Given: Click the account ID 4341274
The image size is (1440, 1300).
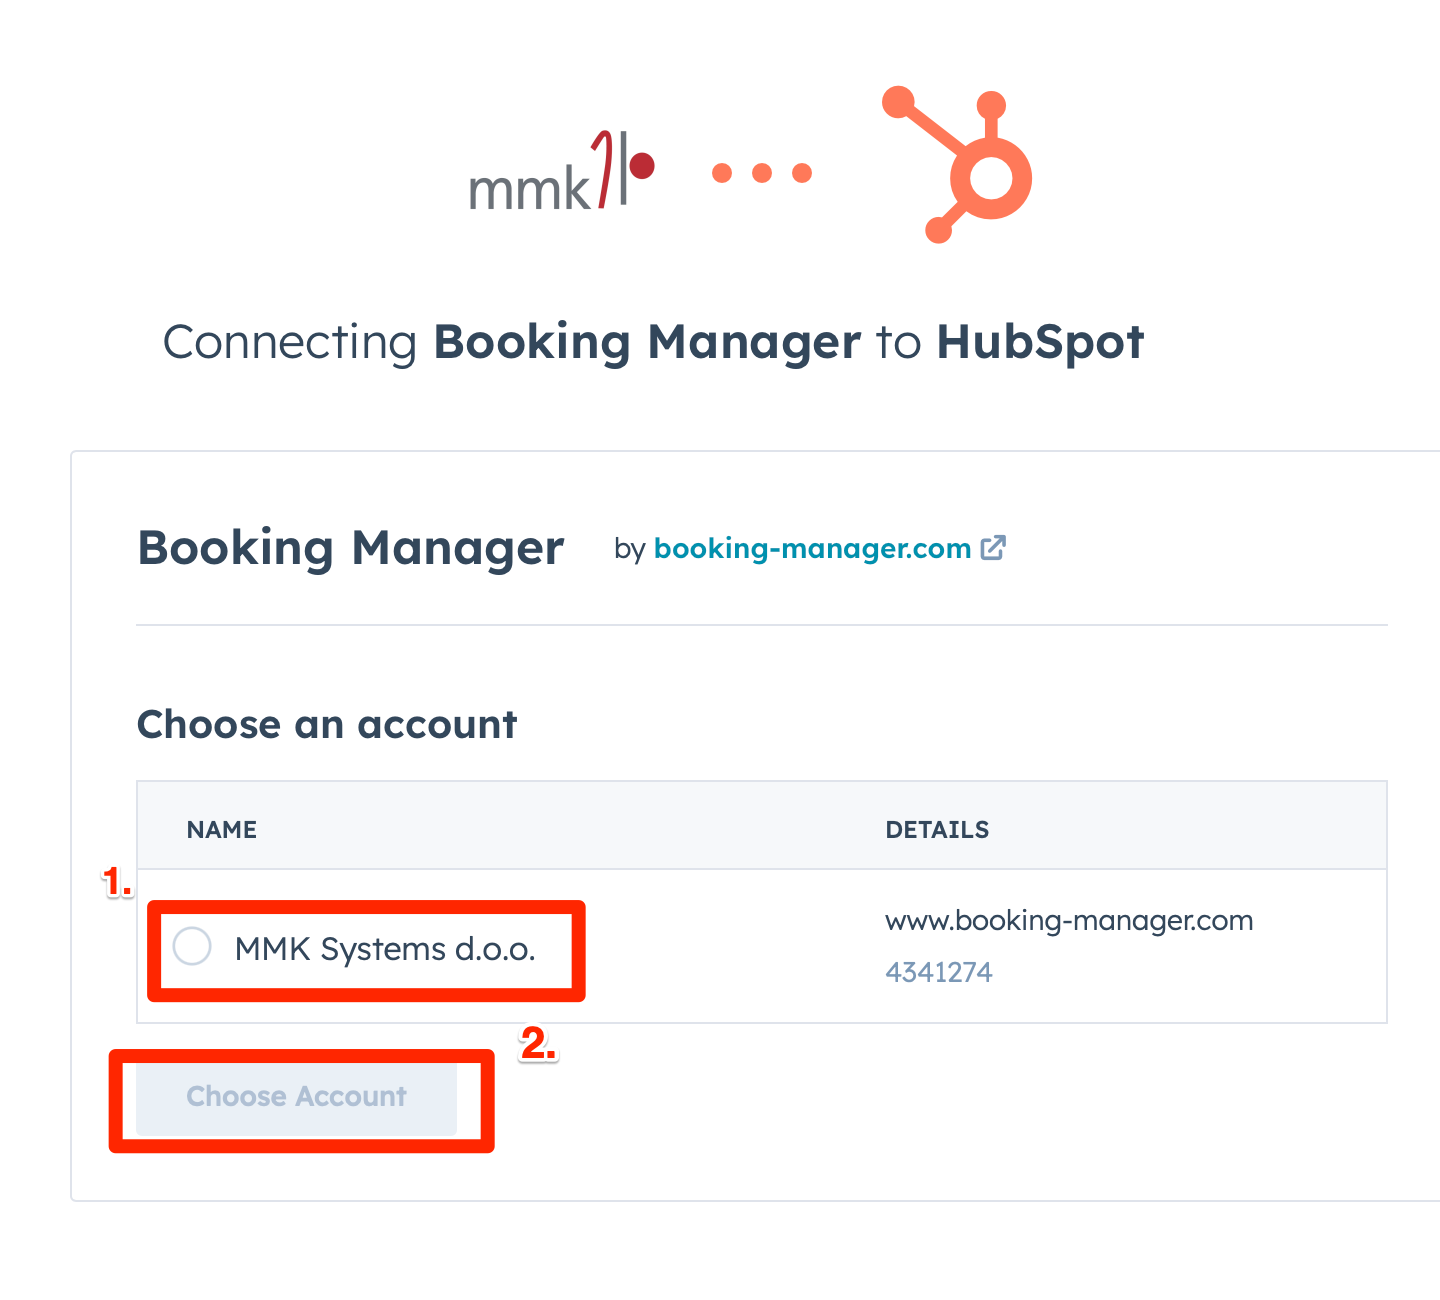Looking at the screenshot, I should pos(939,972).
